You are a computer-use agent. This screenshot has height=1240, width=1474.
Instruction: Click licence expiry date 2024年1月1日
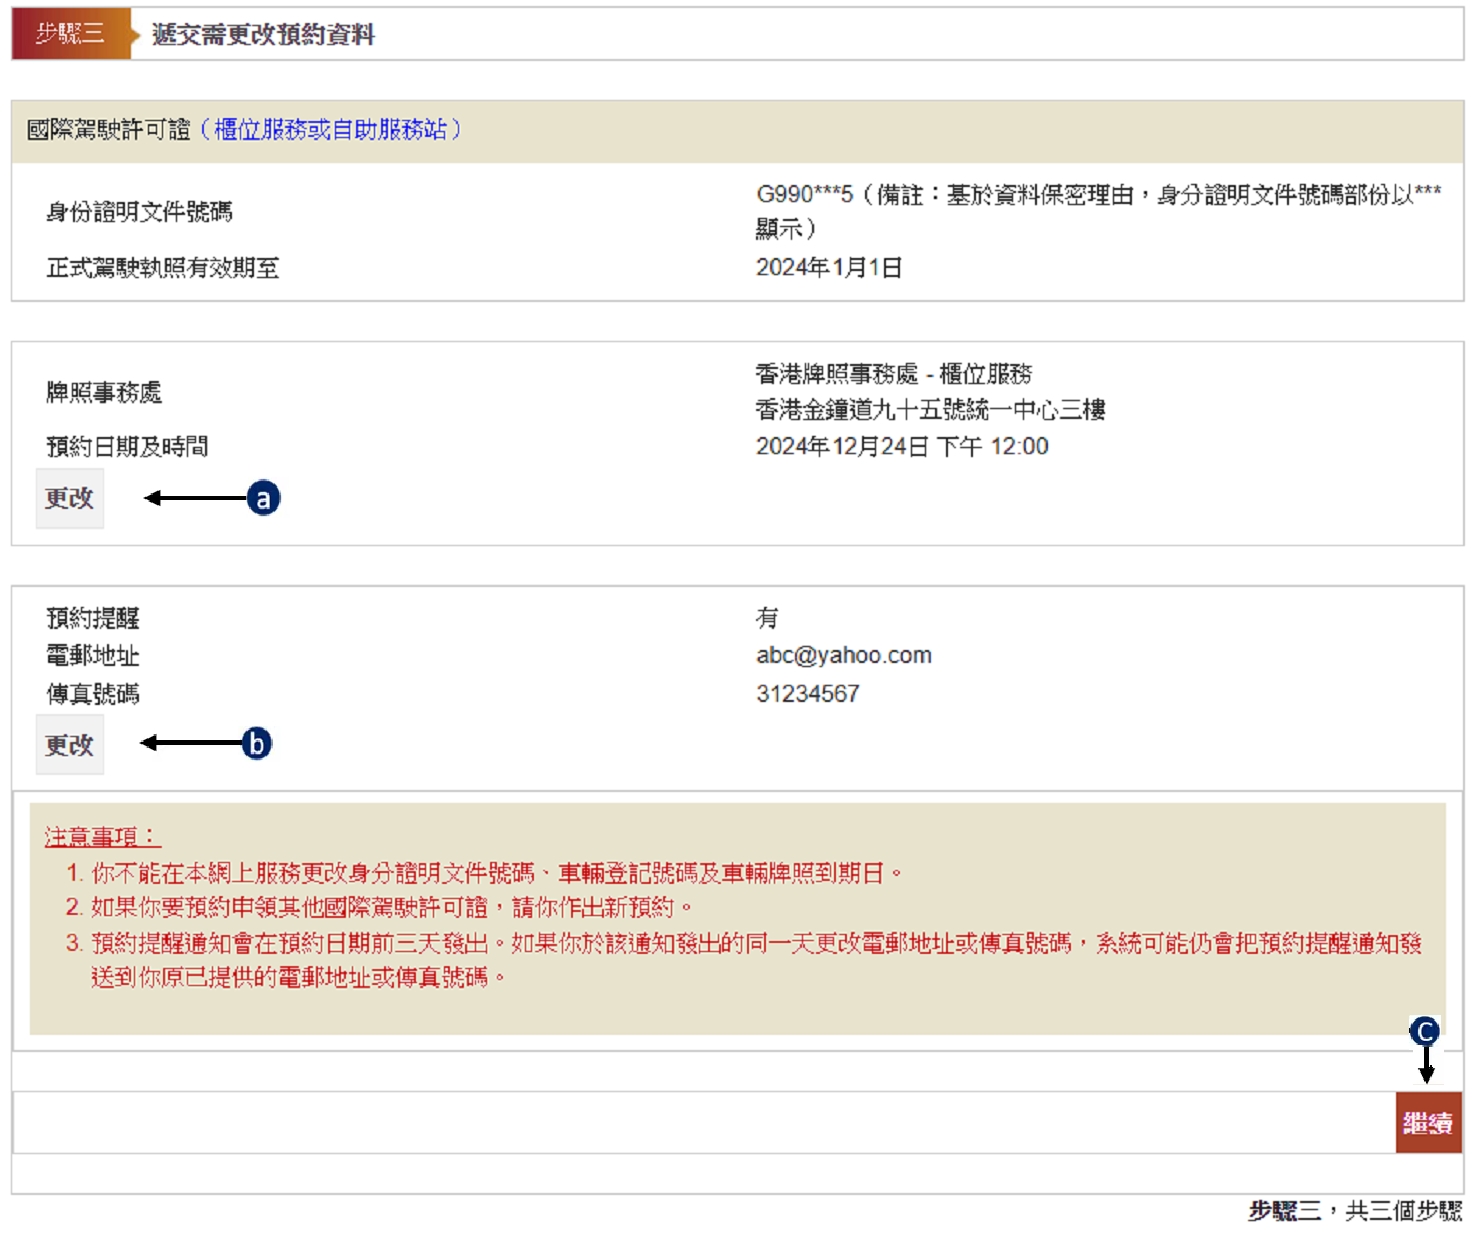pyautogui.click(x=829, y=268)
